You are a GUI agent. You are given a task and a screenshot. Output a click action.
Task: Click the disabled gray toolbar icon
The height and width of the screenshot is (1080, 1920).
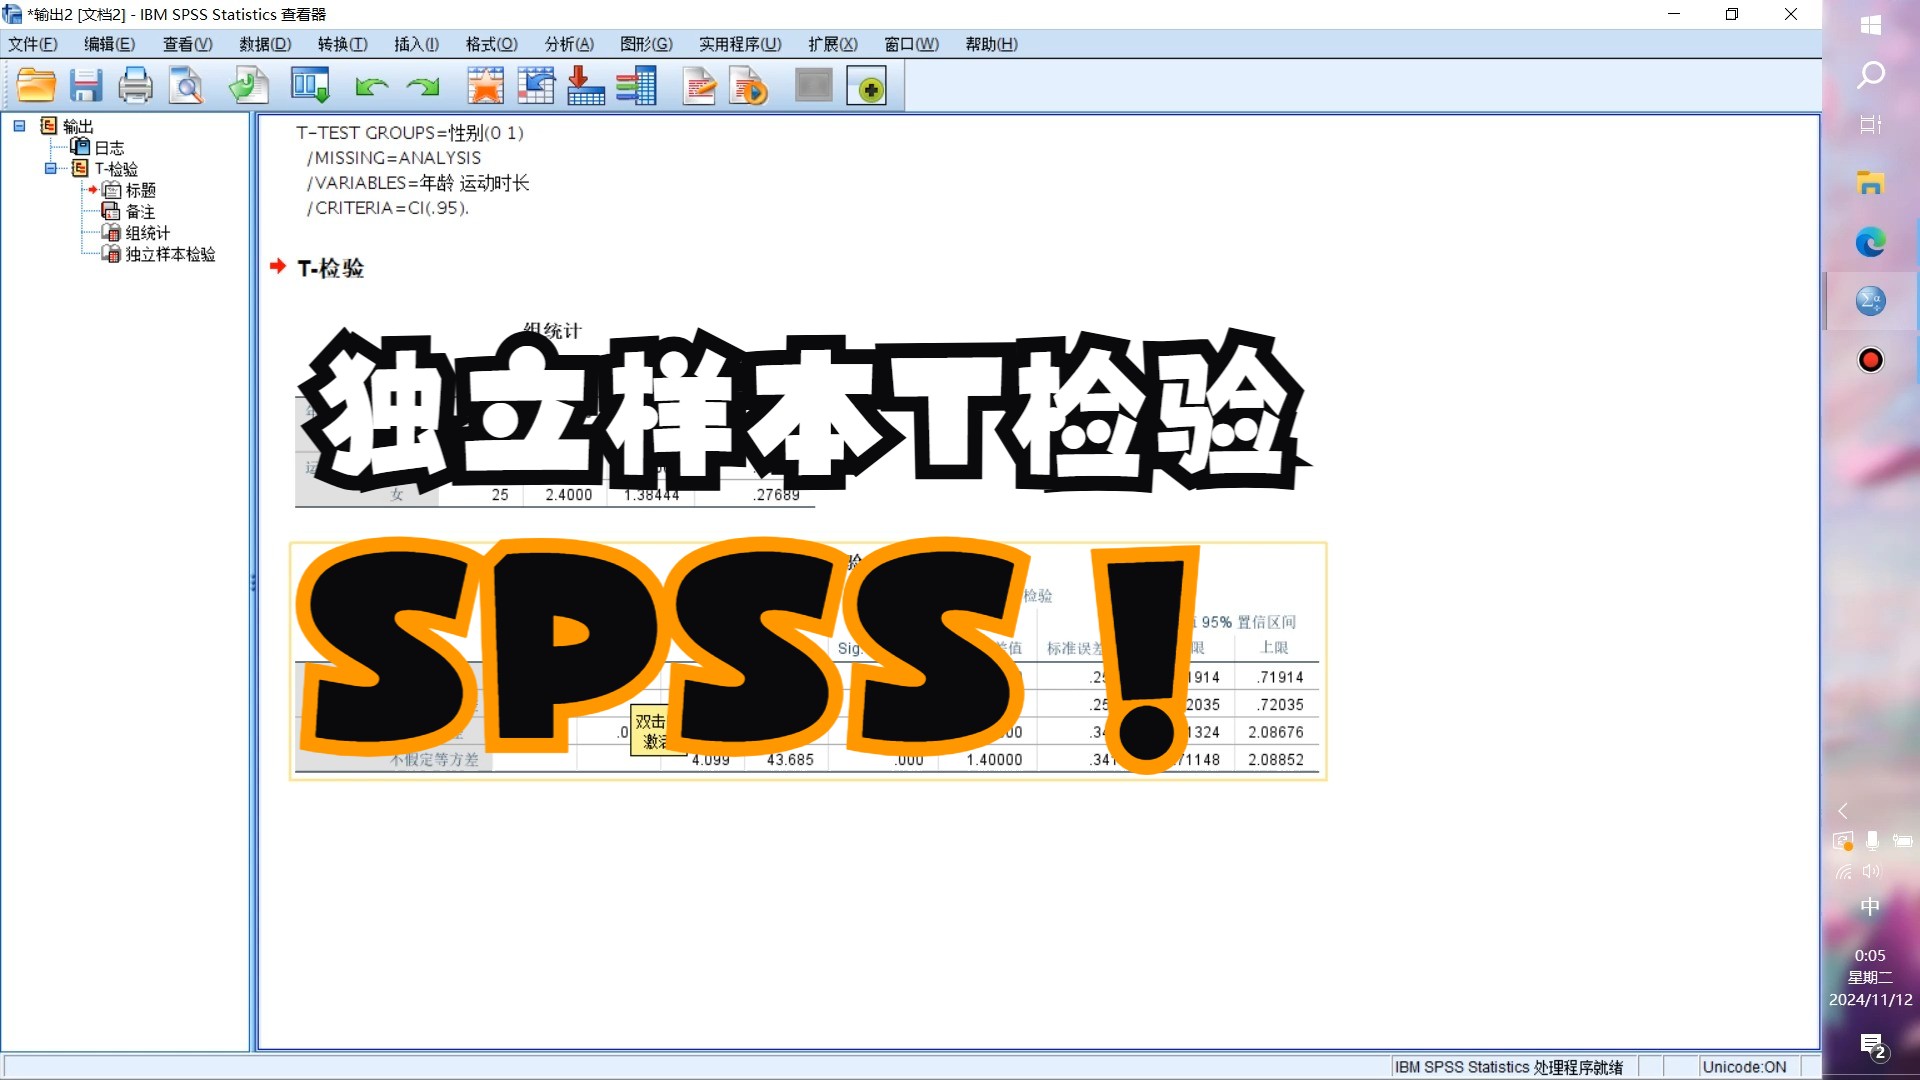pyautogui.click(x=814, y=85)
